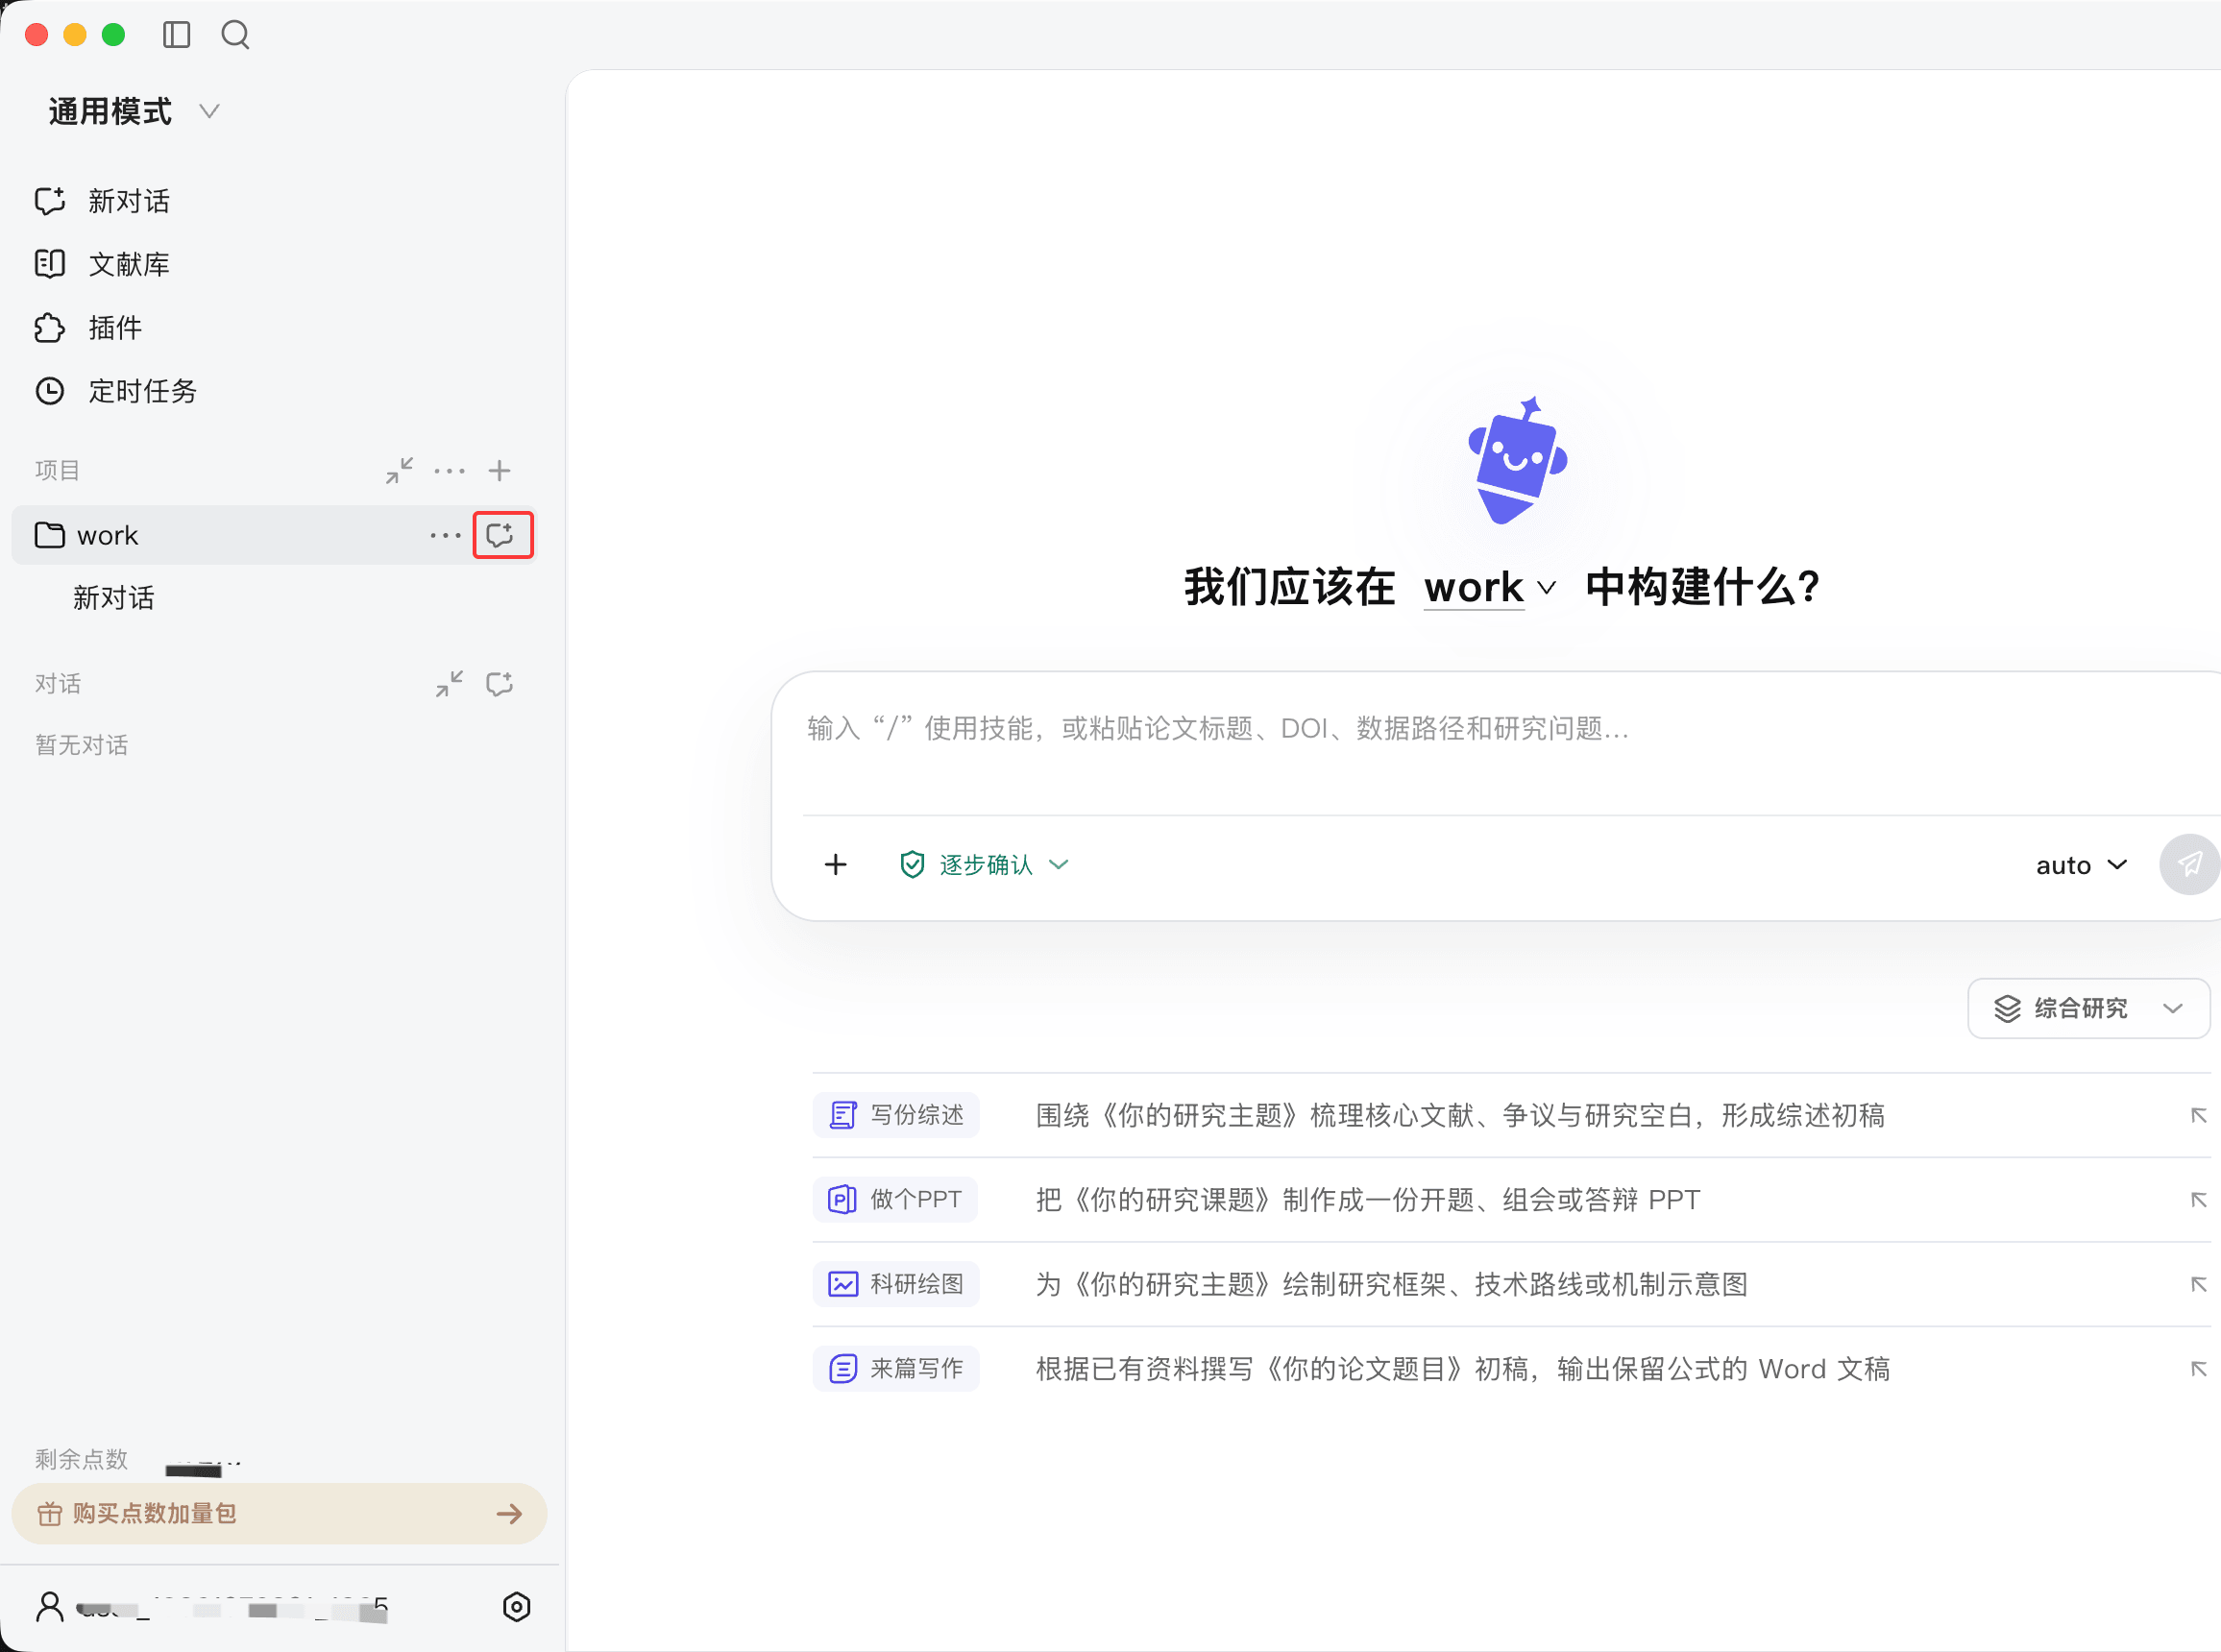
Task: Change project via work dropdown in heading
Action: point(1489,588)
